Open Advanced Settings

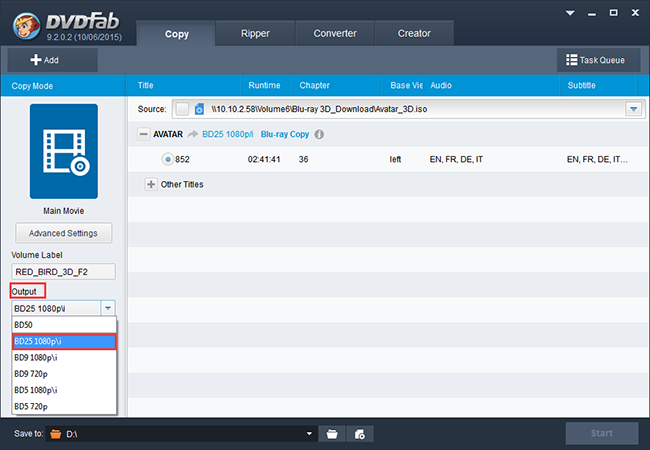click(63, 233)
